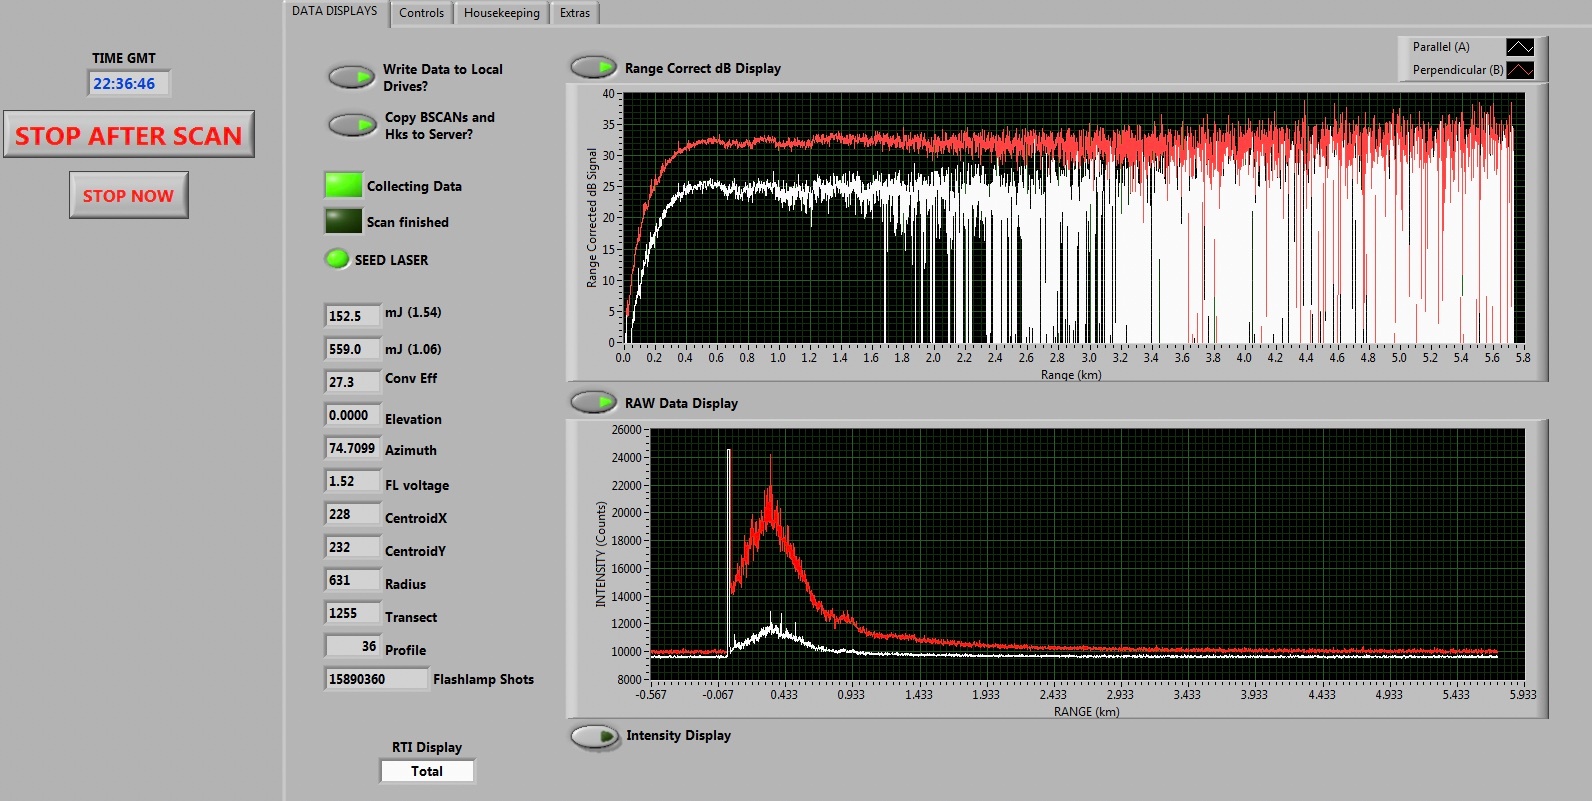Click the Perpendicular (B) plot legend icon
Screen dimensions: 1592x801
tap(1519, 70)
